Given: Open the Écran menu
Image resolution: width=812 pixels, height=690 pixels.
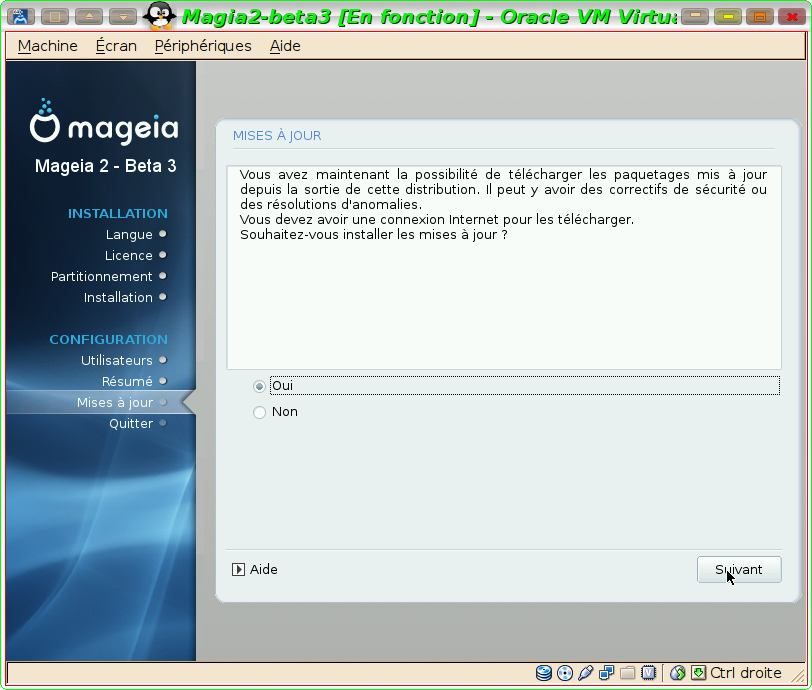Looking at the screenshot, I should click(x=116, y=46).
